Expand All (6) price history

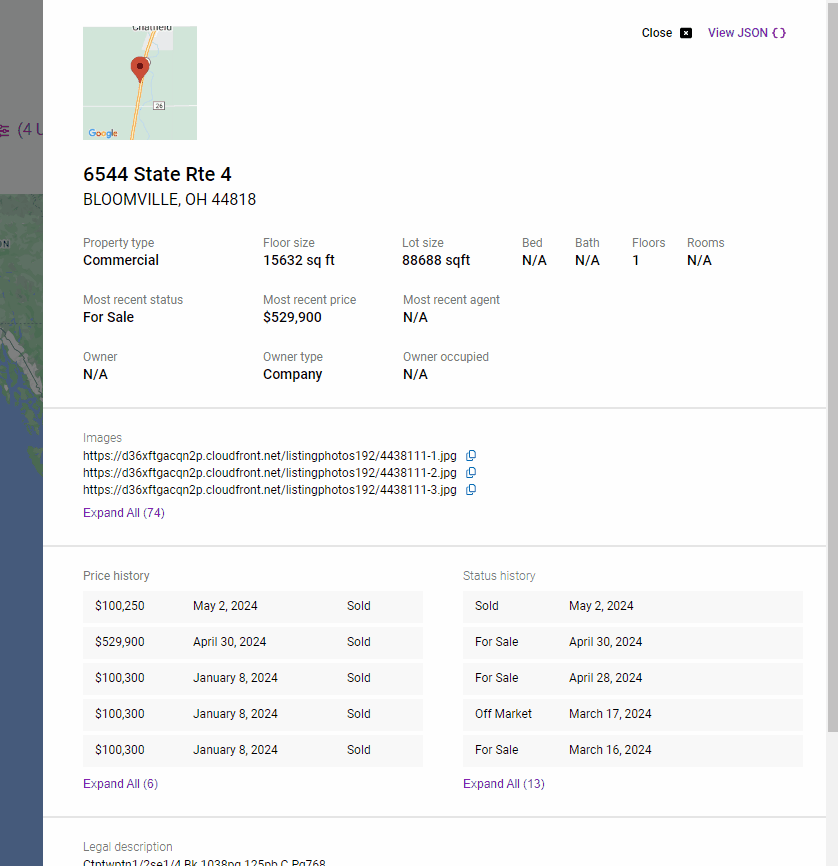coord(120,784)
